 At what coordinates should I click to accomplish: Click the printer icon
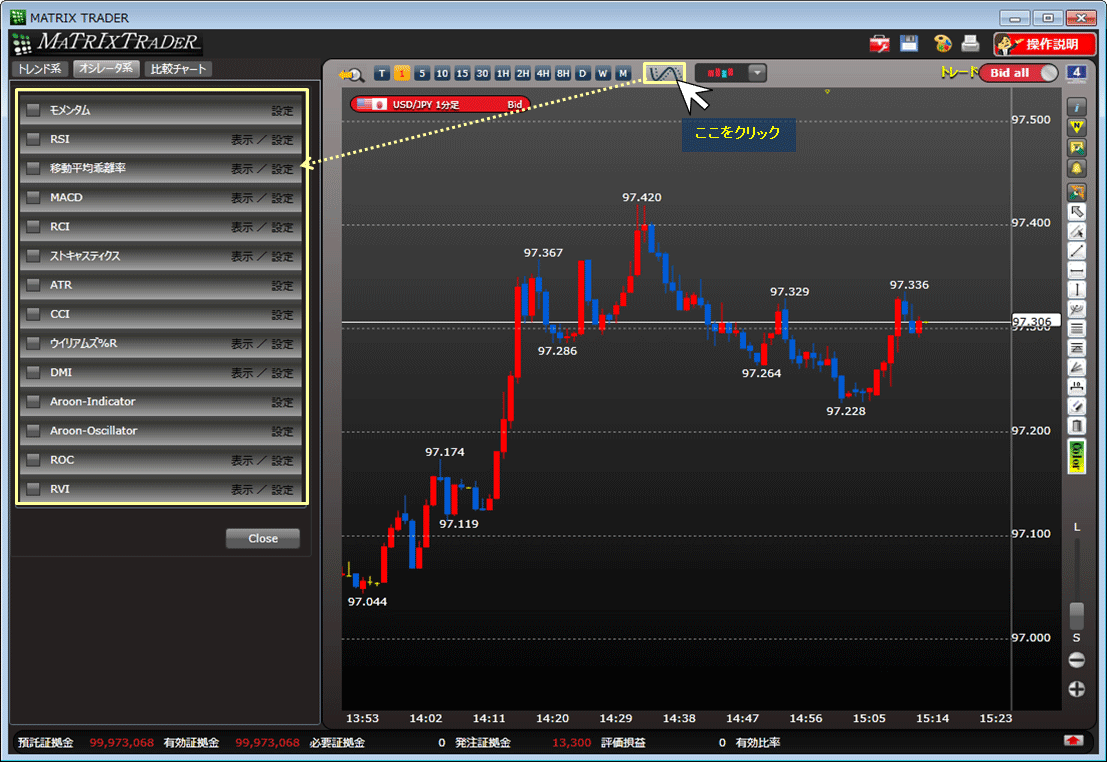point(970,44)
